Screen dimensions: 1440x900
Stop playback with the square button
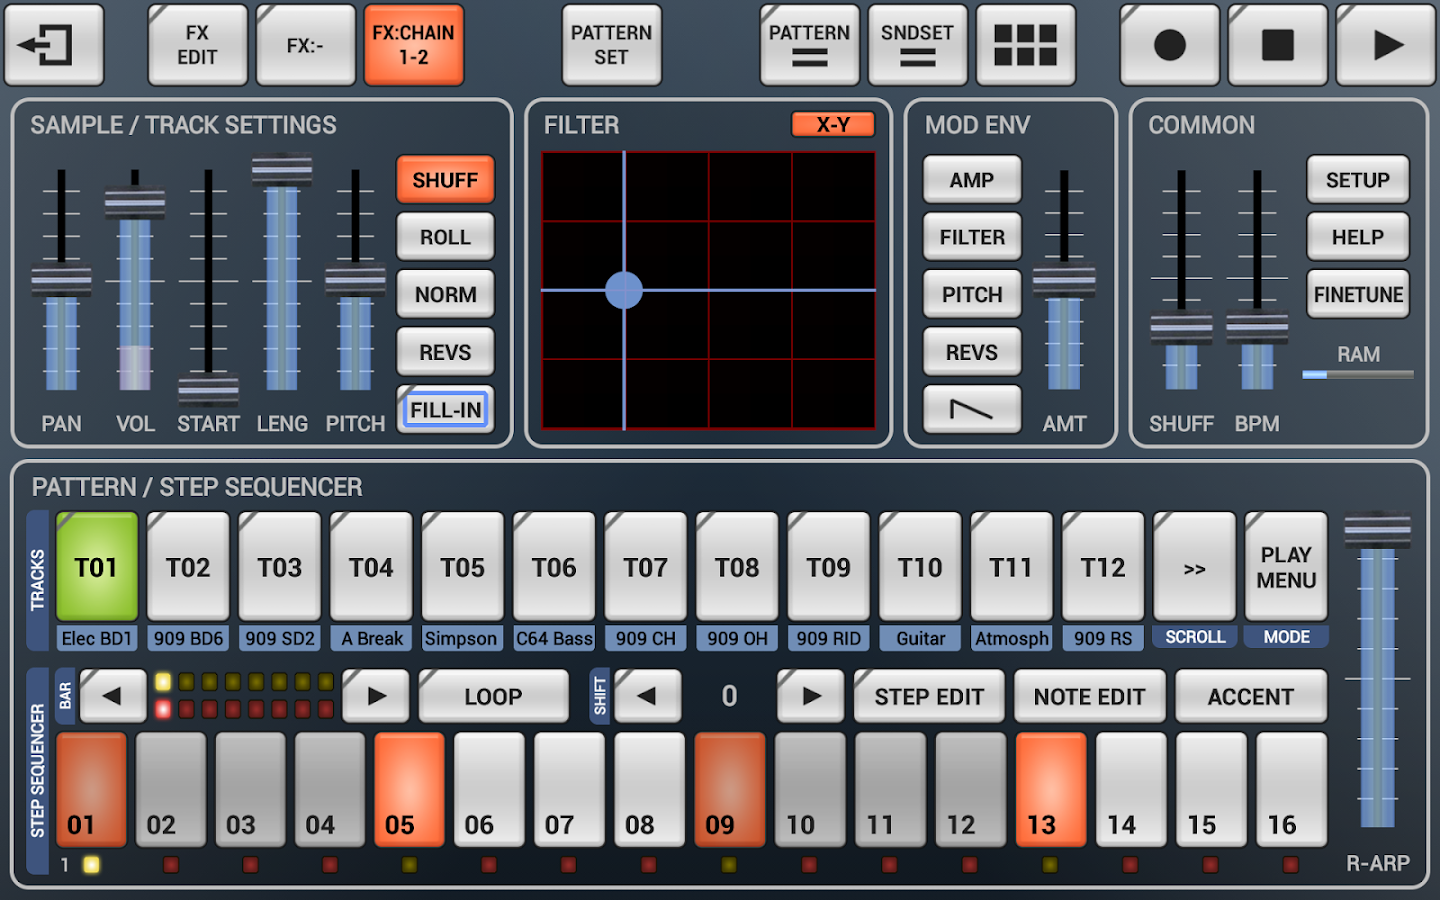pyautogui.click(x=1277, y=45)
